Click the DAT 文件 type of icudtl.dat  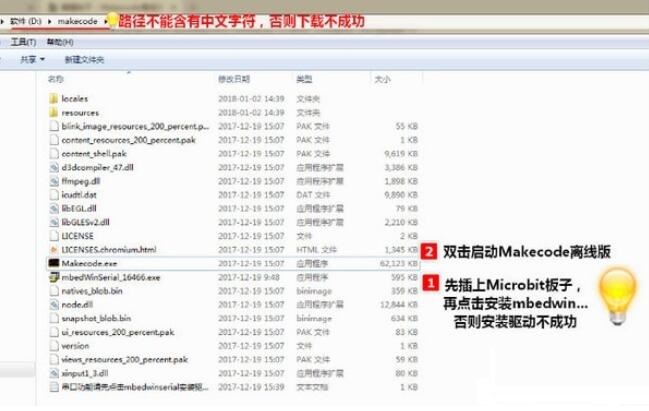tap(313, 195)
